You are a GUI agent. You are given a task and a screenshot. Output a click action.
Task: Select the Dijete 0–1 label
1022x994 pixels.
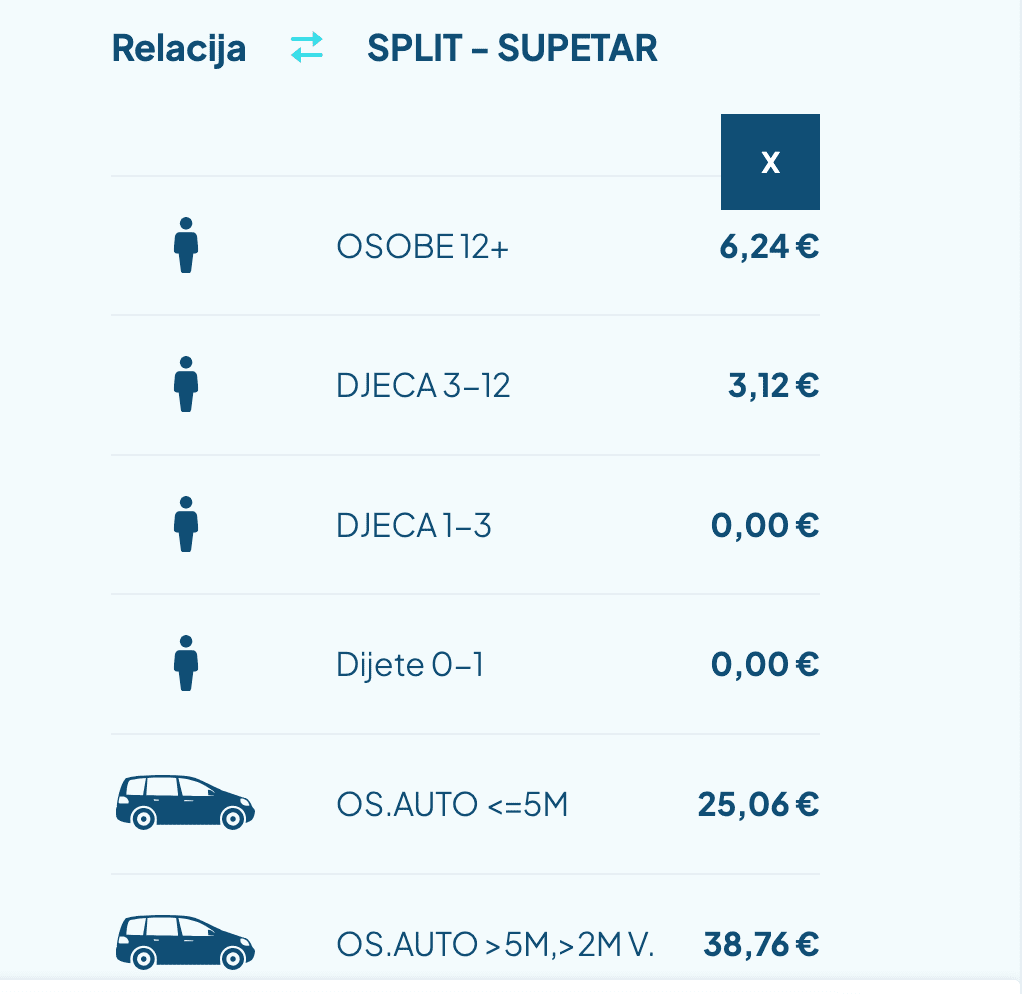(410, 665)
